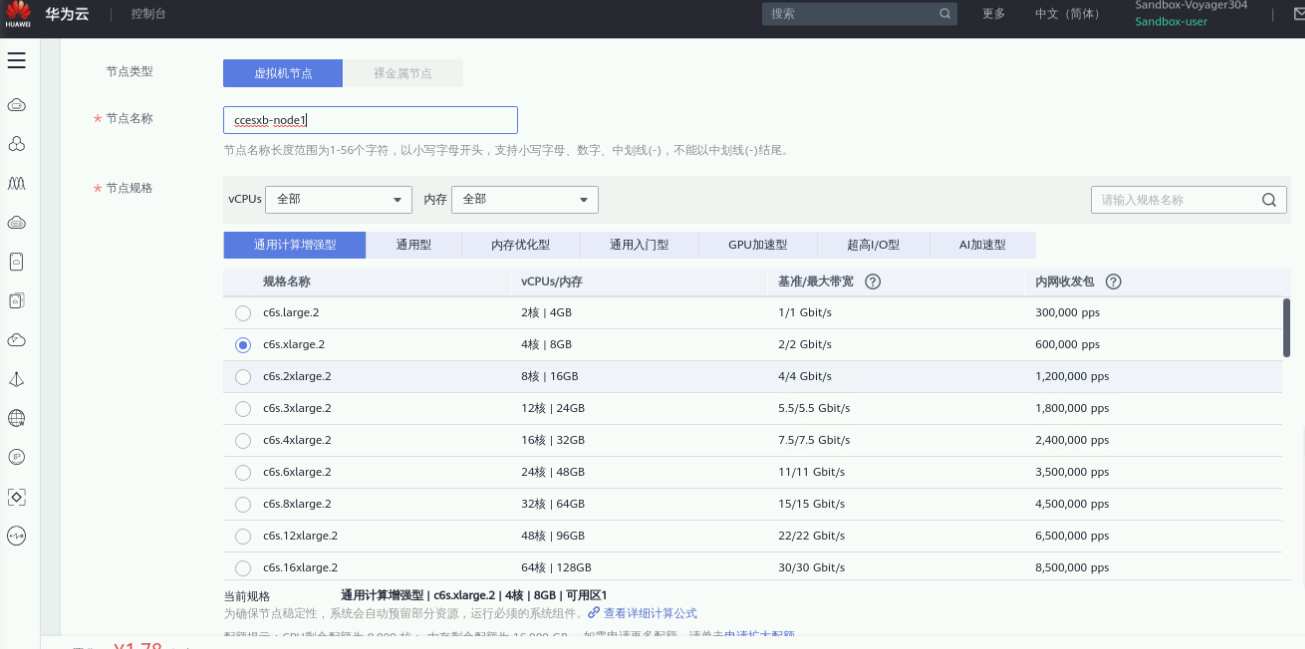Open the 中文（简体）language selector
1305x649 pixels.
[1067, 15]
